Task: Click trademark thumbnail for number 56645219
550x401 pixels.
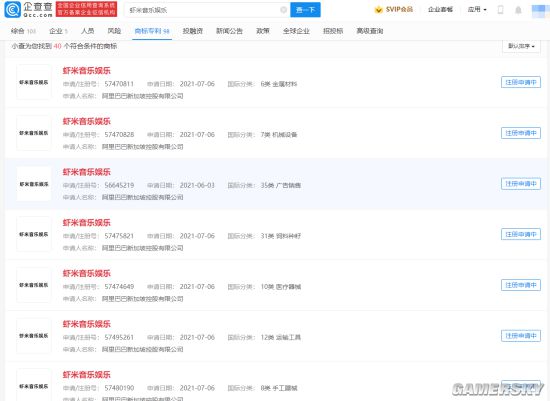Action: pos(34,184)
